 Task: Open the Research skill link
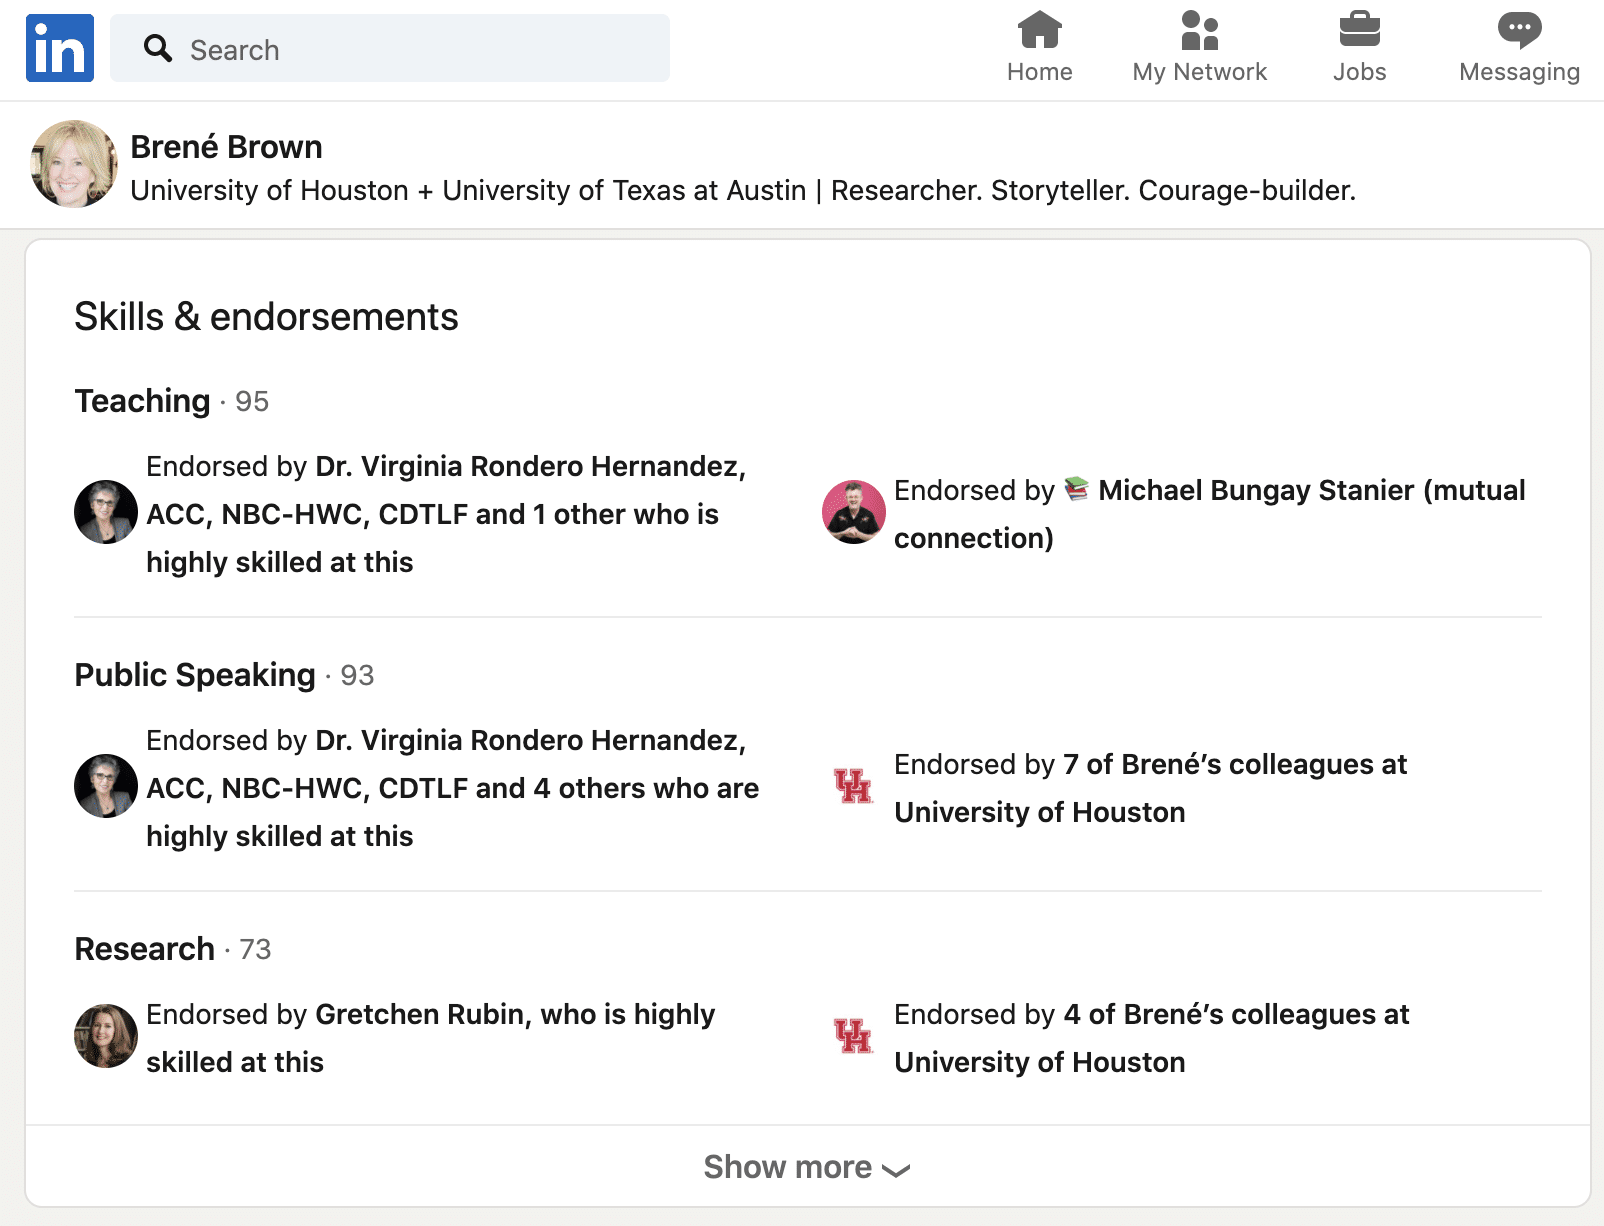coord(145,949)
